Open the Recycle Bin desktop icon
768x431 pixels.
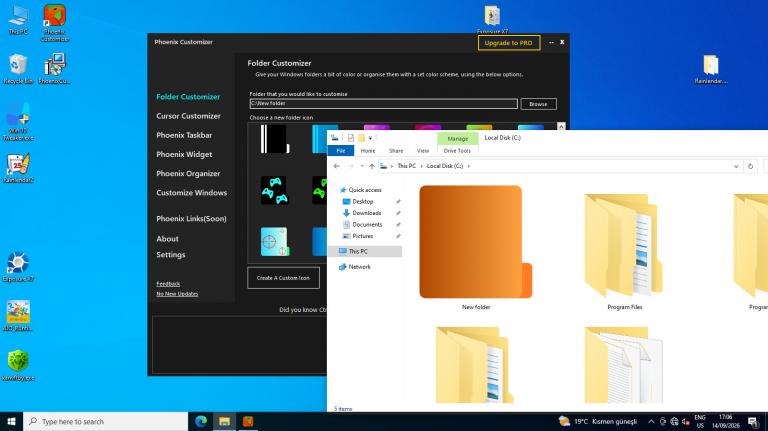tap(18, 69)
